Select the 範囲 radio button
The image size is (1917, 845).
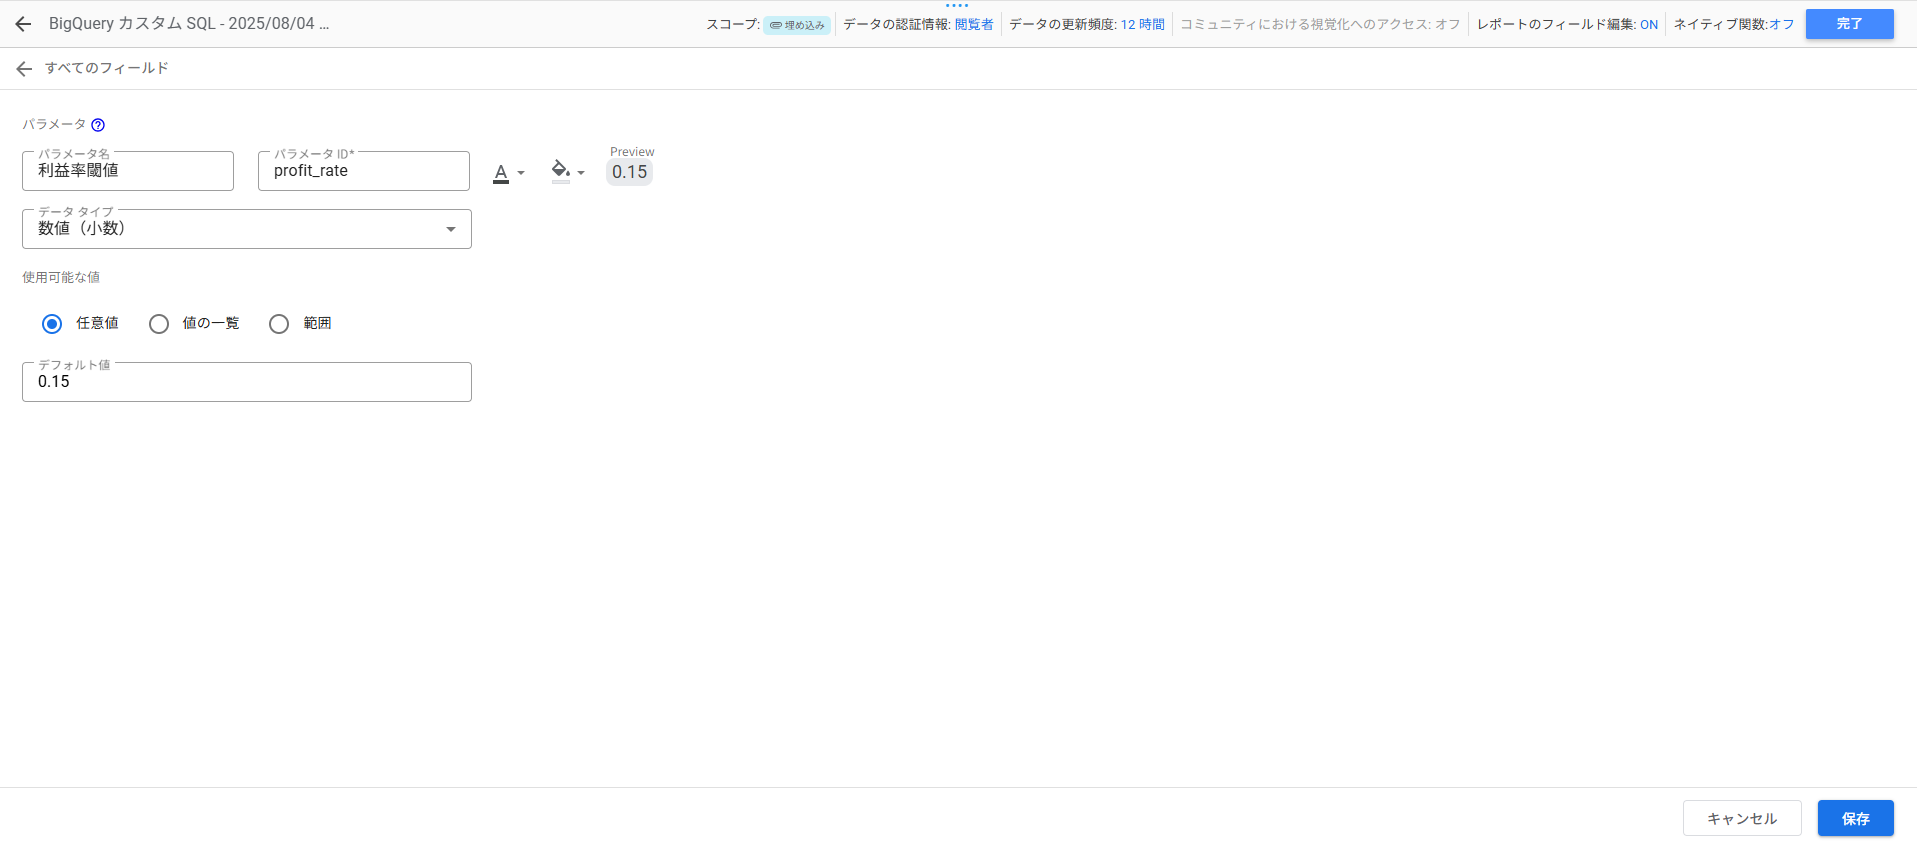click(x=279, y=324)
